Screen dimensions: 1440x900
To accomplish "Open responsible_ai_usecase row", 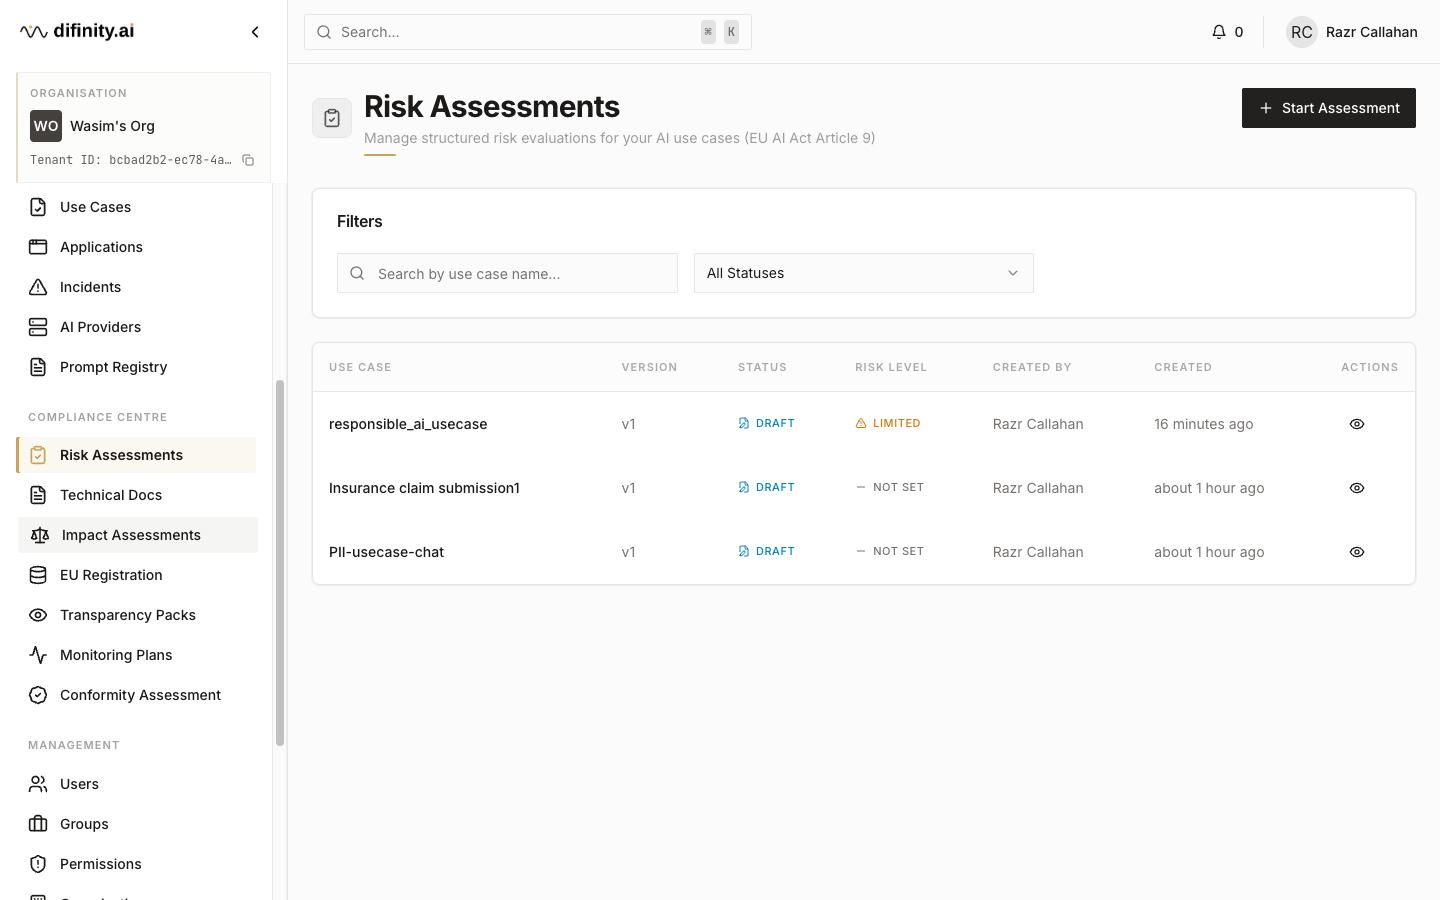I will [864, 424].
